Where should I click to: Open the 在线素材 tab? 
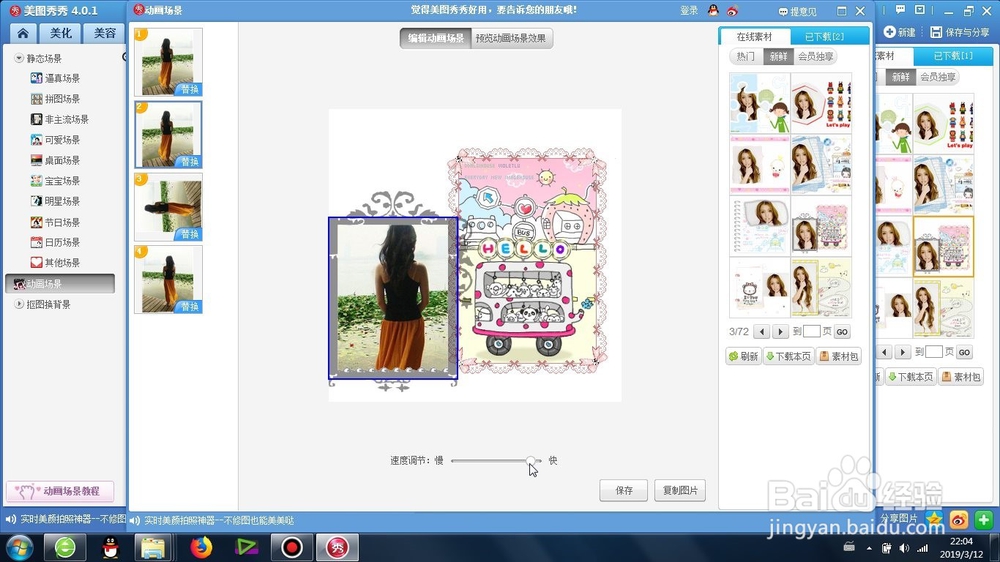click(x=754, y=36)
